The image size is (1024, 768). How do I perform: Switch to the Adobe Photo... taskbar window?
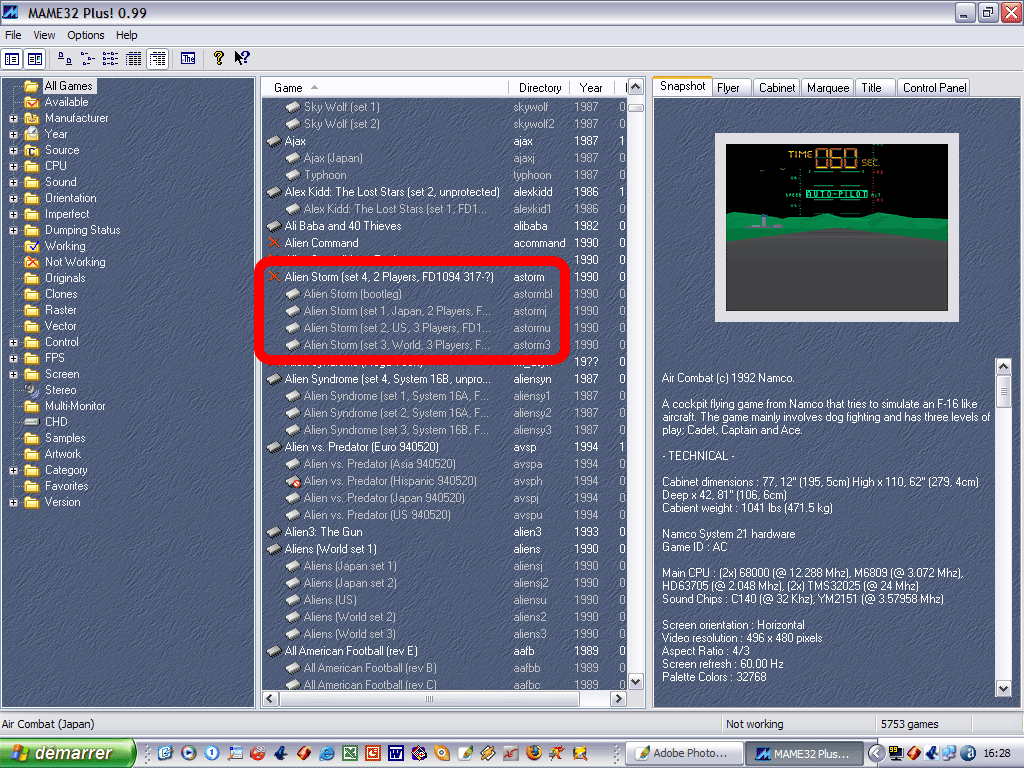coord(686,754)
